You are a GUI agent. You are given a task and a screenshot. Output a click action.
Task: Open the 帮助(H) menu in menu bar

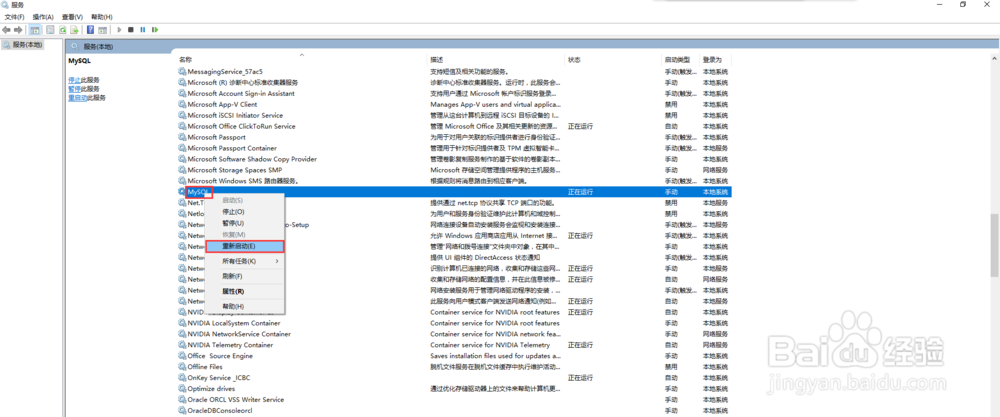[x=101, y=17]
